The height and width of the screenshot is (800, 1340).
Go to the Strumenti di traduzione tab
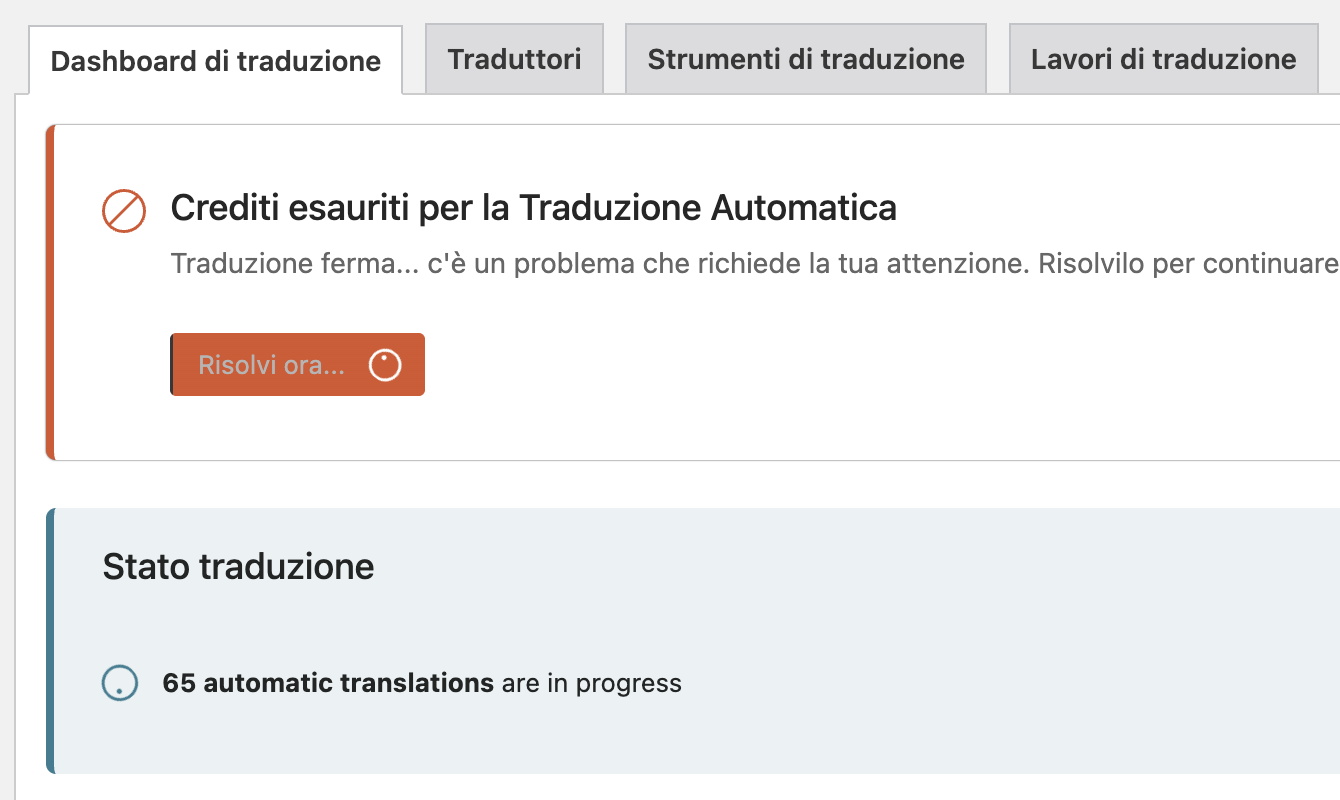click(806, 59)
